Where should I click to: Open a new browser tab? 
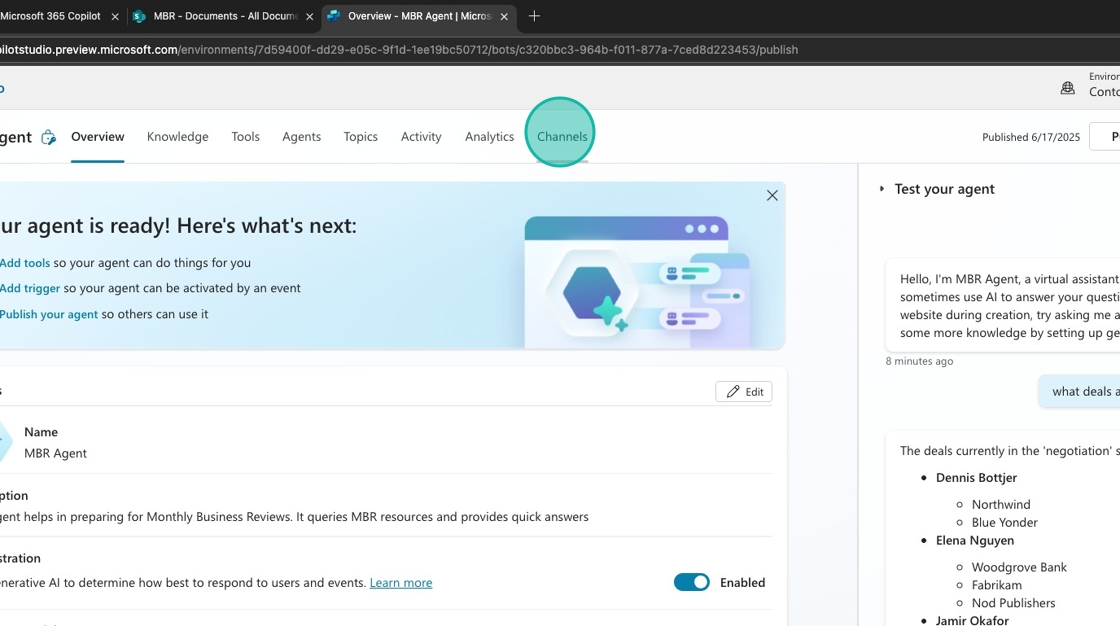(534, 16)
